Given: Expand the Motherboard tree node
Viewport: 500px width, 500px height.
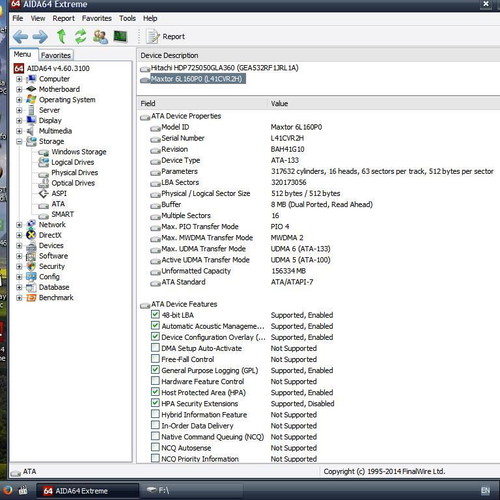Looking at the screenshot, I should (x=19, y=89).
